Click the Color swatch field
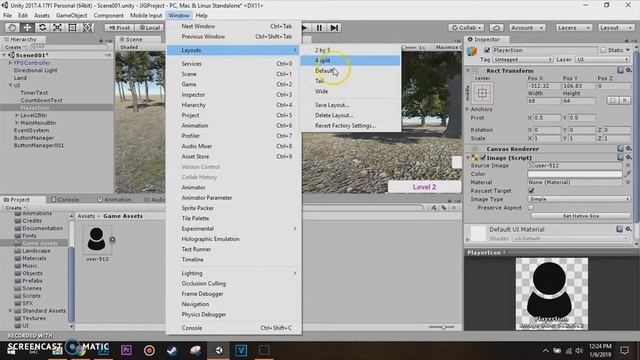This screenshot has width=640, height=360. tap(575, 174)
